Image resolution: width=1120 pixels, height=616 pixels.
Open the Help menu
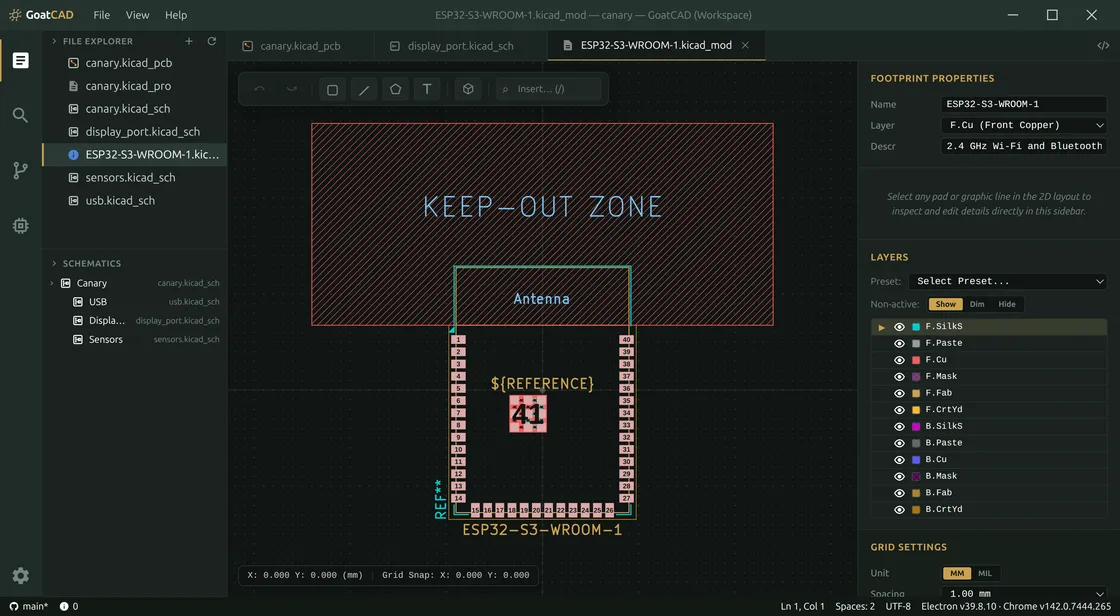click(176, 15)
